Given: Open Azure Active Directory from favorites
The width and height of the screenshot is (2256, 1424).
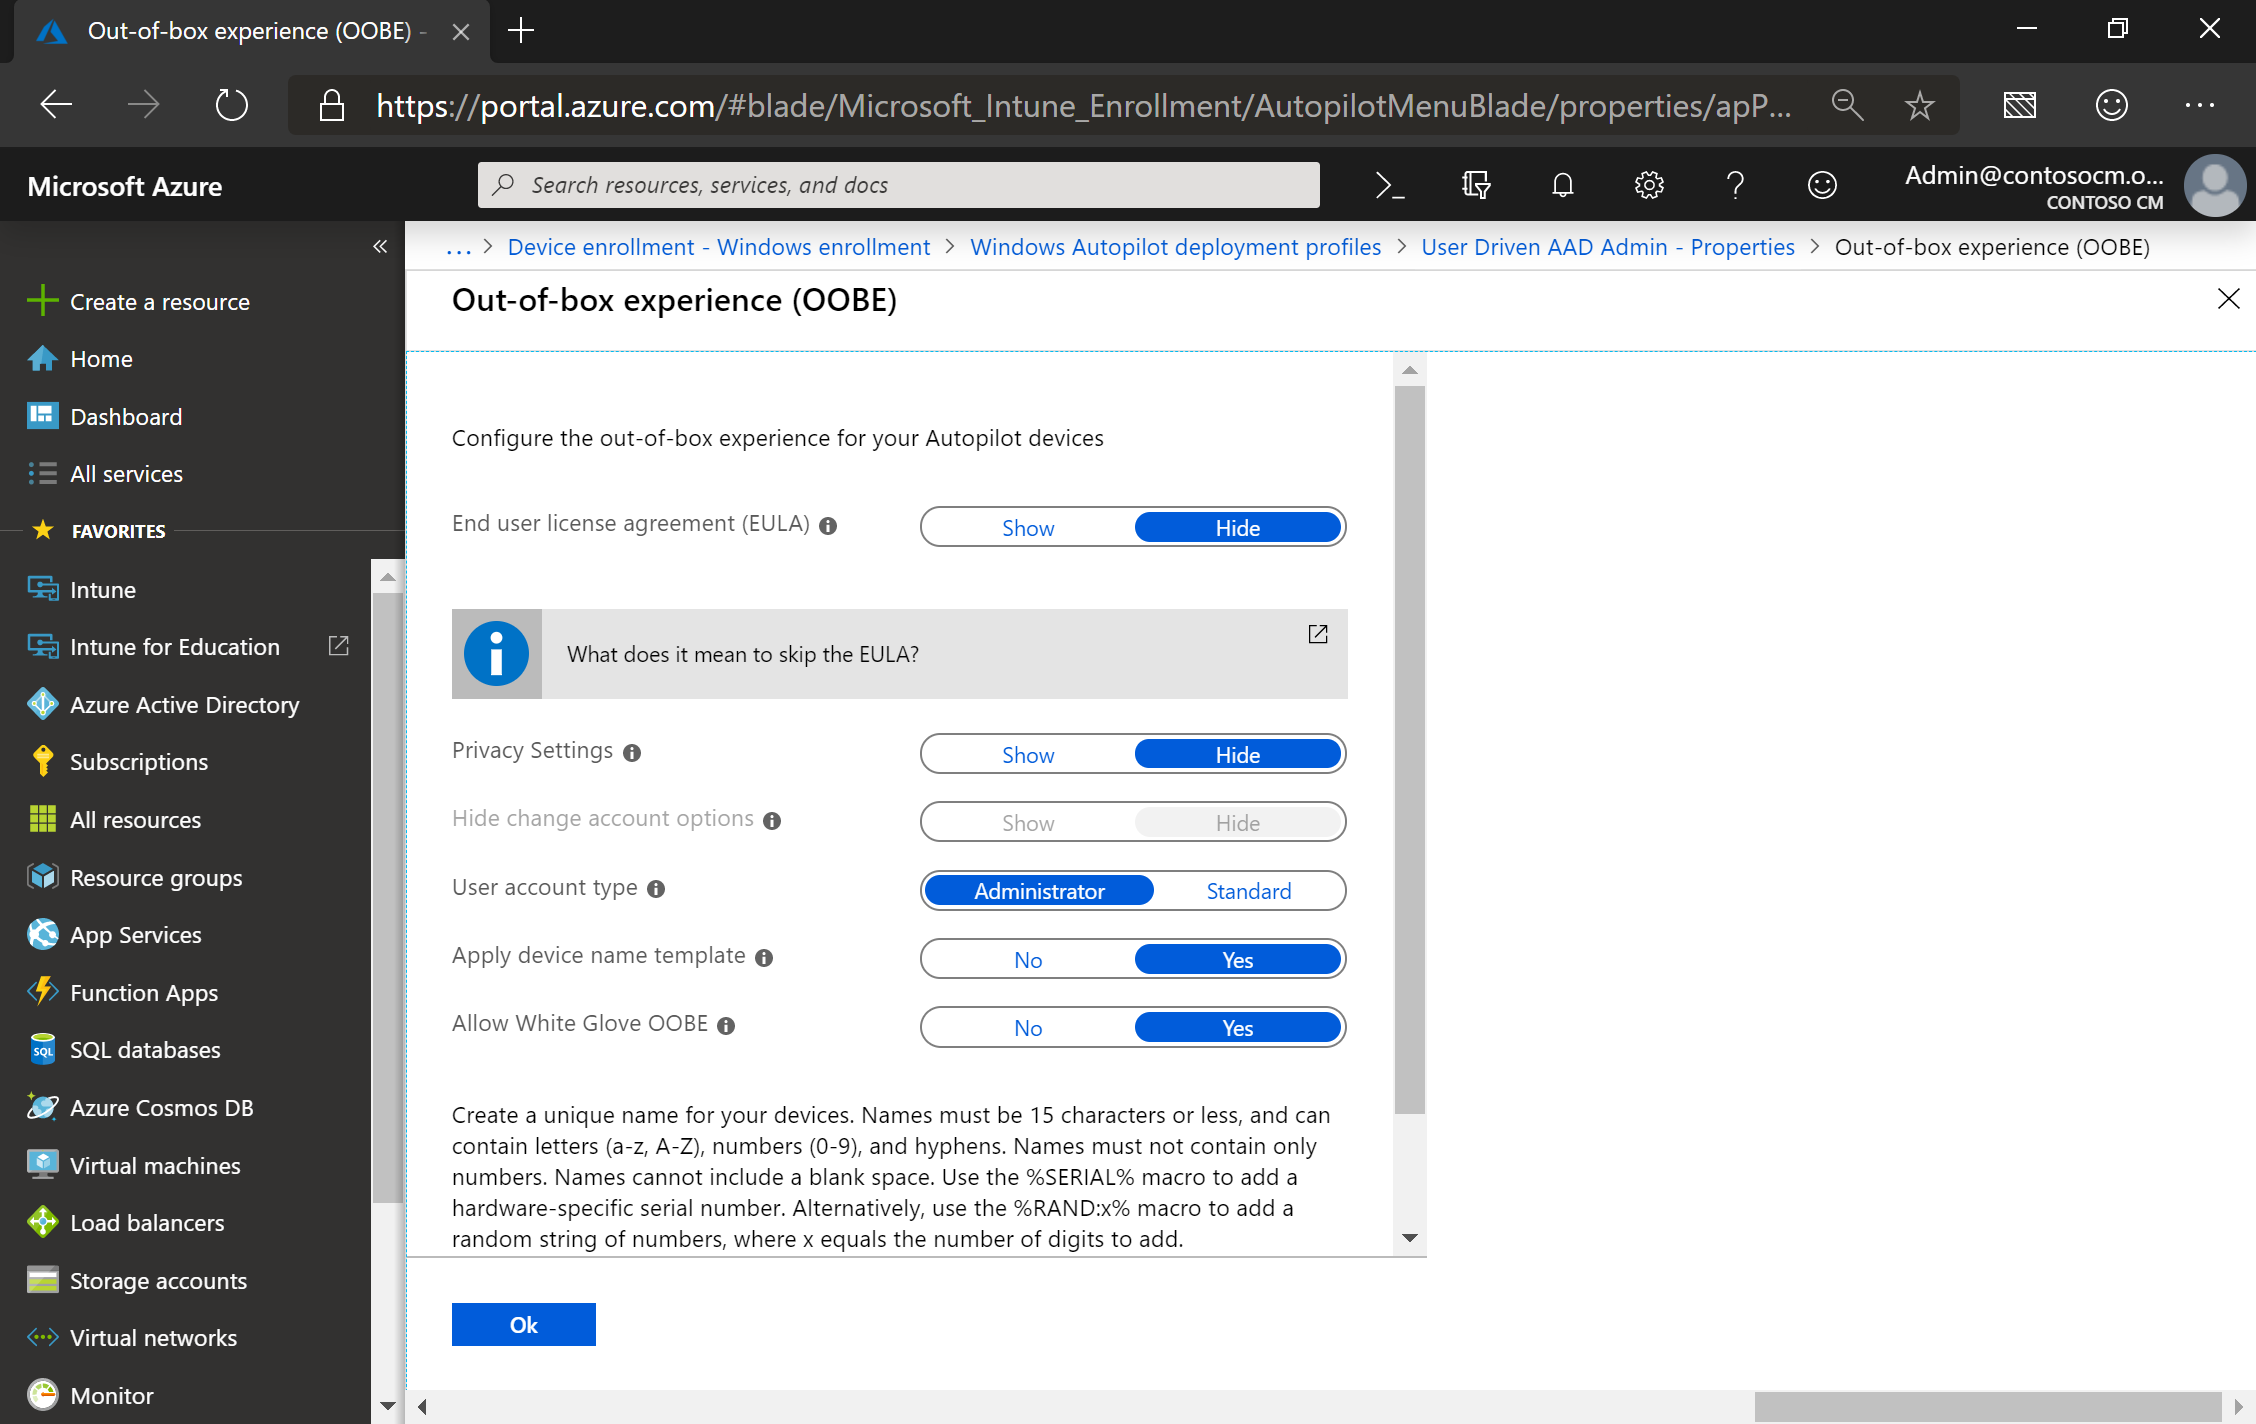Looking at the screenshot, I should click(184, 705).
